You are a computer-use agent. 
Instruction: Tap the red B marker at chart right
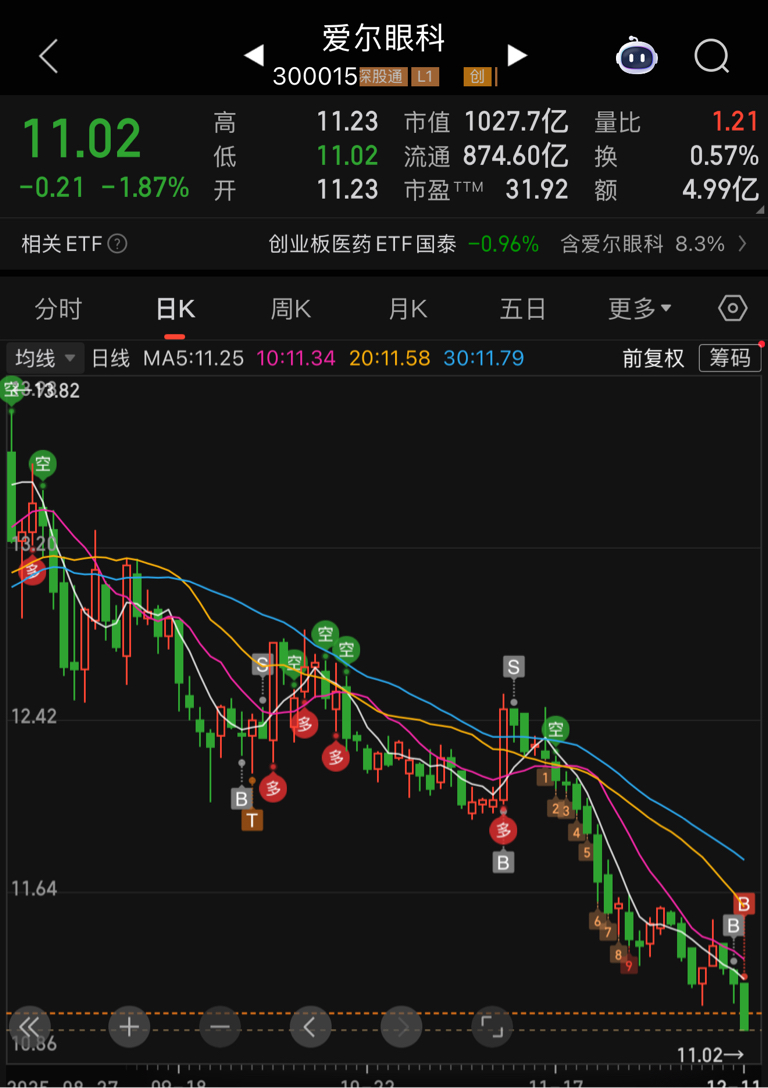[744, 904]
